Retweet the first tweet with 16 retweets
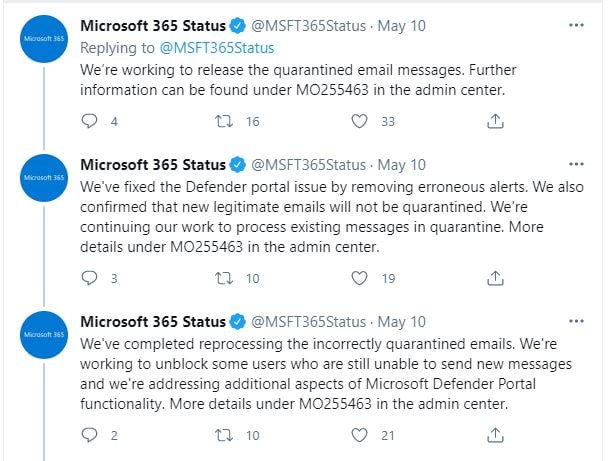608x461 pixels. [224, 121]
